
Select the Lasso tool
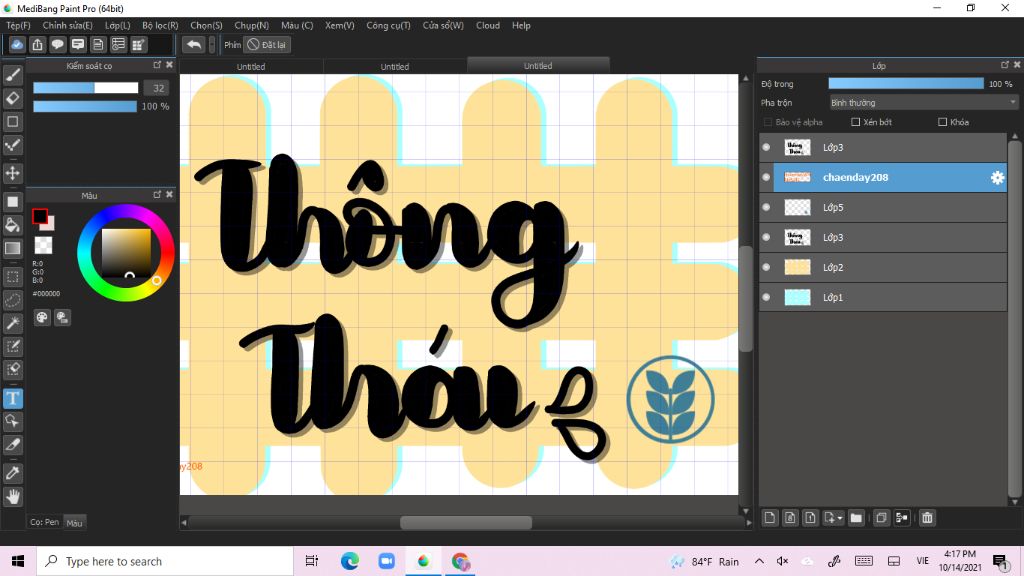click(12, 300)
